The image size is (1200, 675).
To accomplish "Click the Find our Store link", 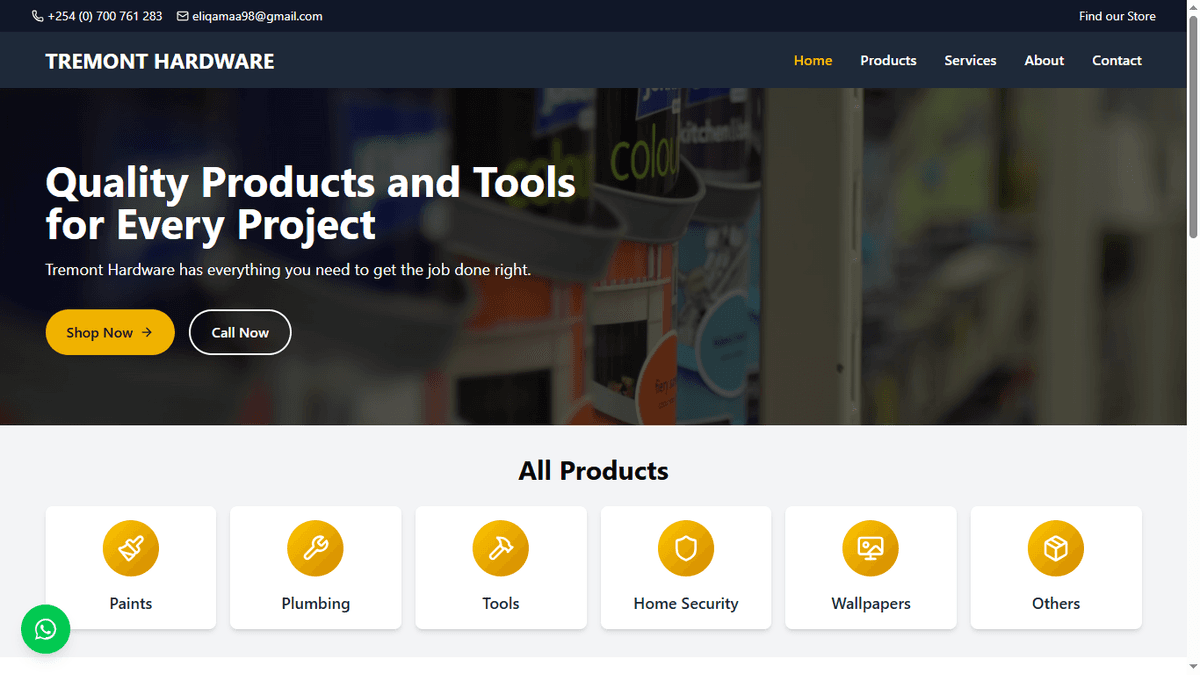I will [x=1116, y=16].
